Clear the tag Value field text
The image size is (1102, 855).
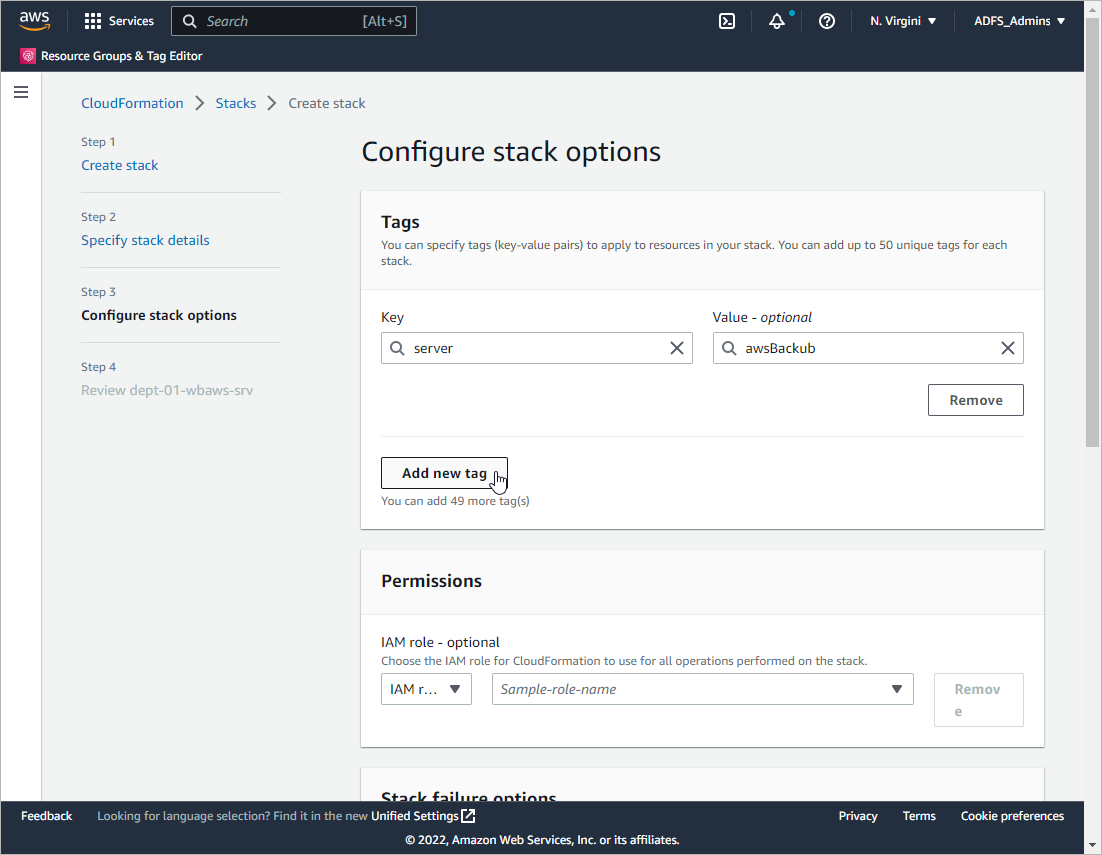point(1008,348)
